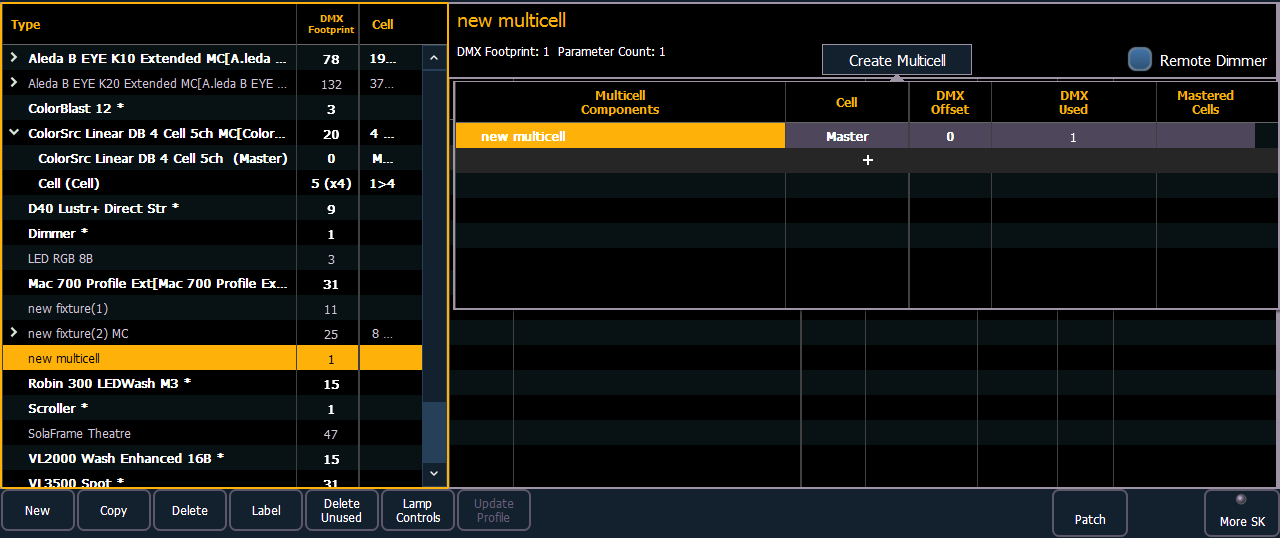Click the DMX Used value 1
Viewport: 1280px width, 538px height.
(1073, 137)
